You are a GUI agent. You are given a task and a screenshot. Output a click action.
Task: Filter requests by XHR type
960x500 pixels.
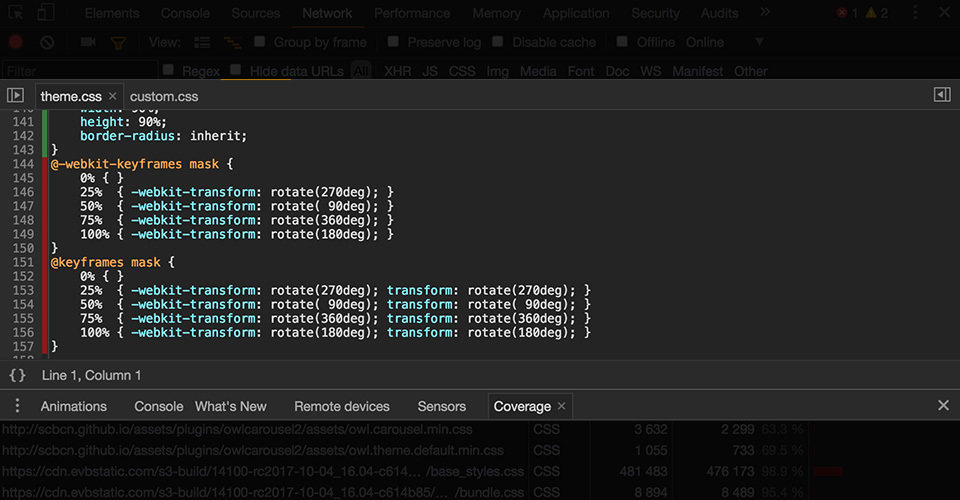(x=398, y=71)
